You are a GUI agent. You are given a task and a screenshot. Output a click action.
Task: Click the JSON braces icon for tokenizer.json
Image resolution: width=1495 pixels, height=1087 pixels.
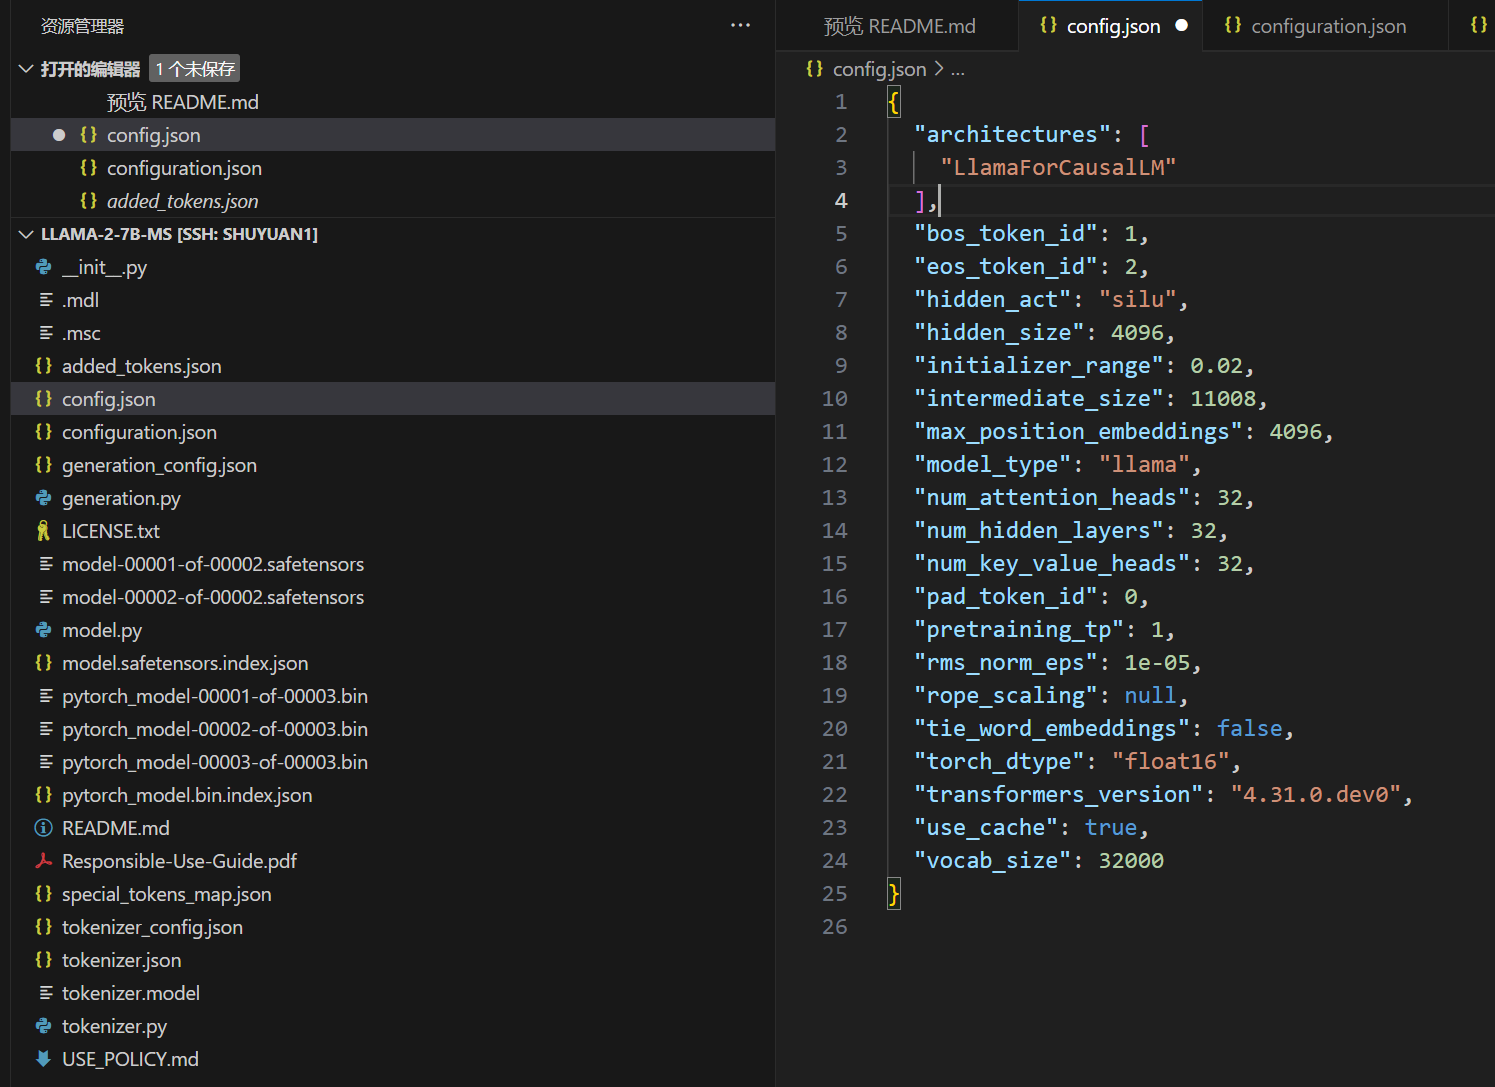point(44,960)
